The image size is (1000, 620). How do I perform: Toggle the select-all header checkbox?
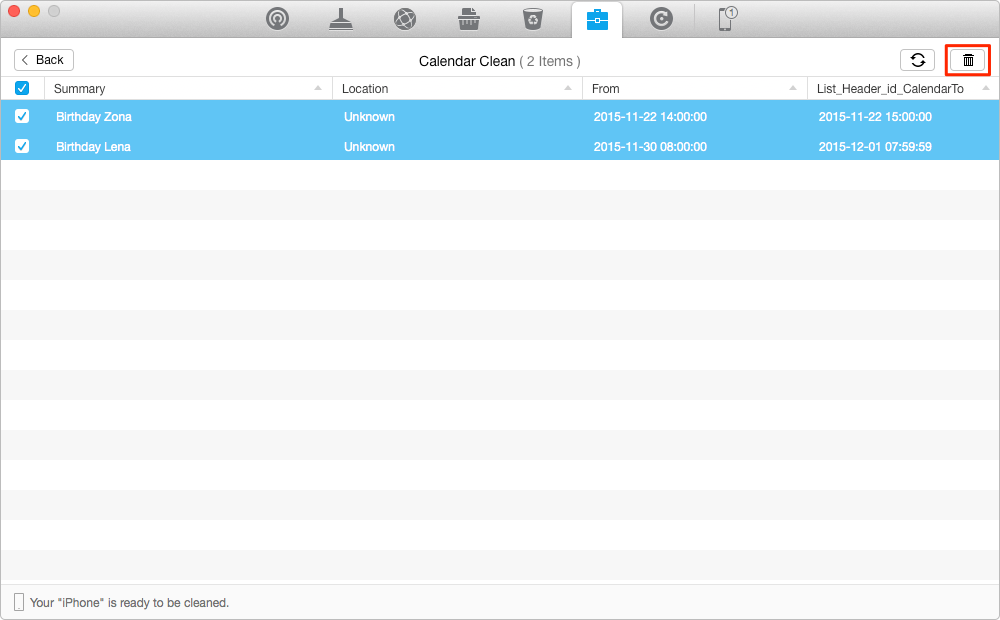point(22,88)
